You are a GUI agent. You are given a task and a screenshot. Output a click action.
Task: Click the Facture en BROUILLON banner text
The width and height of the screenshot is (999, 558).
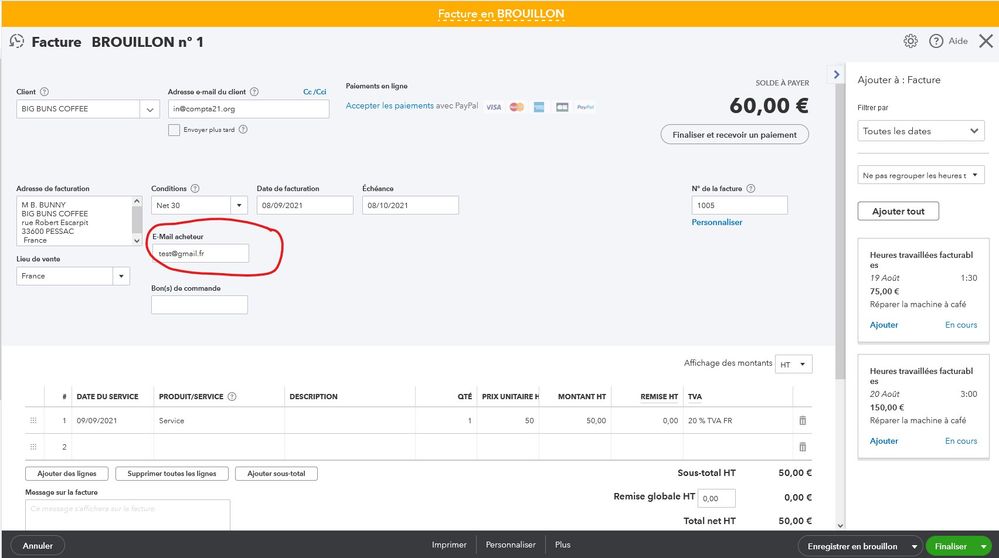coord(501,13)
